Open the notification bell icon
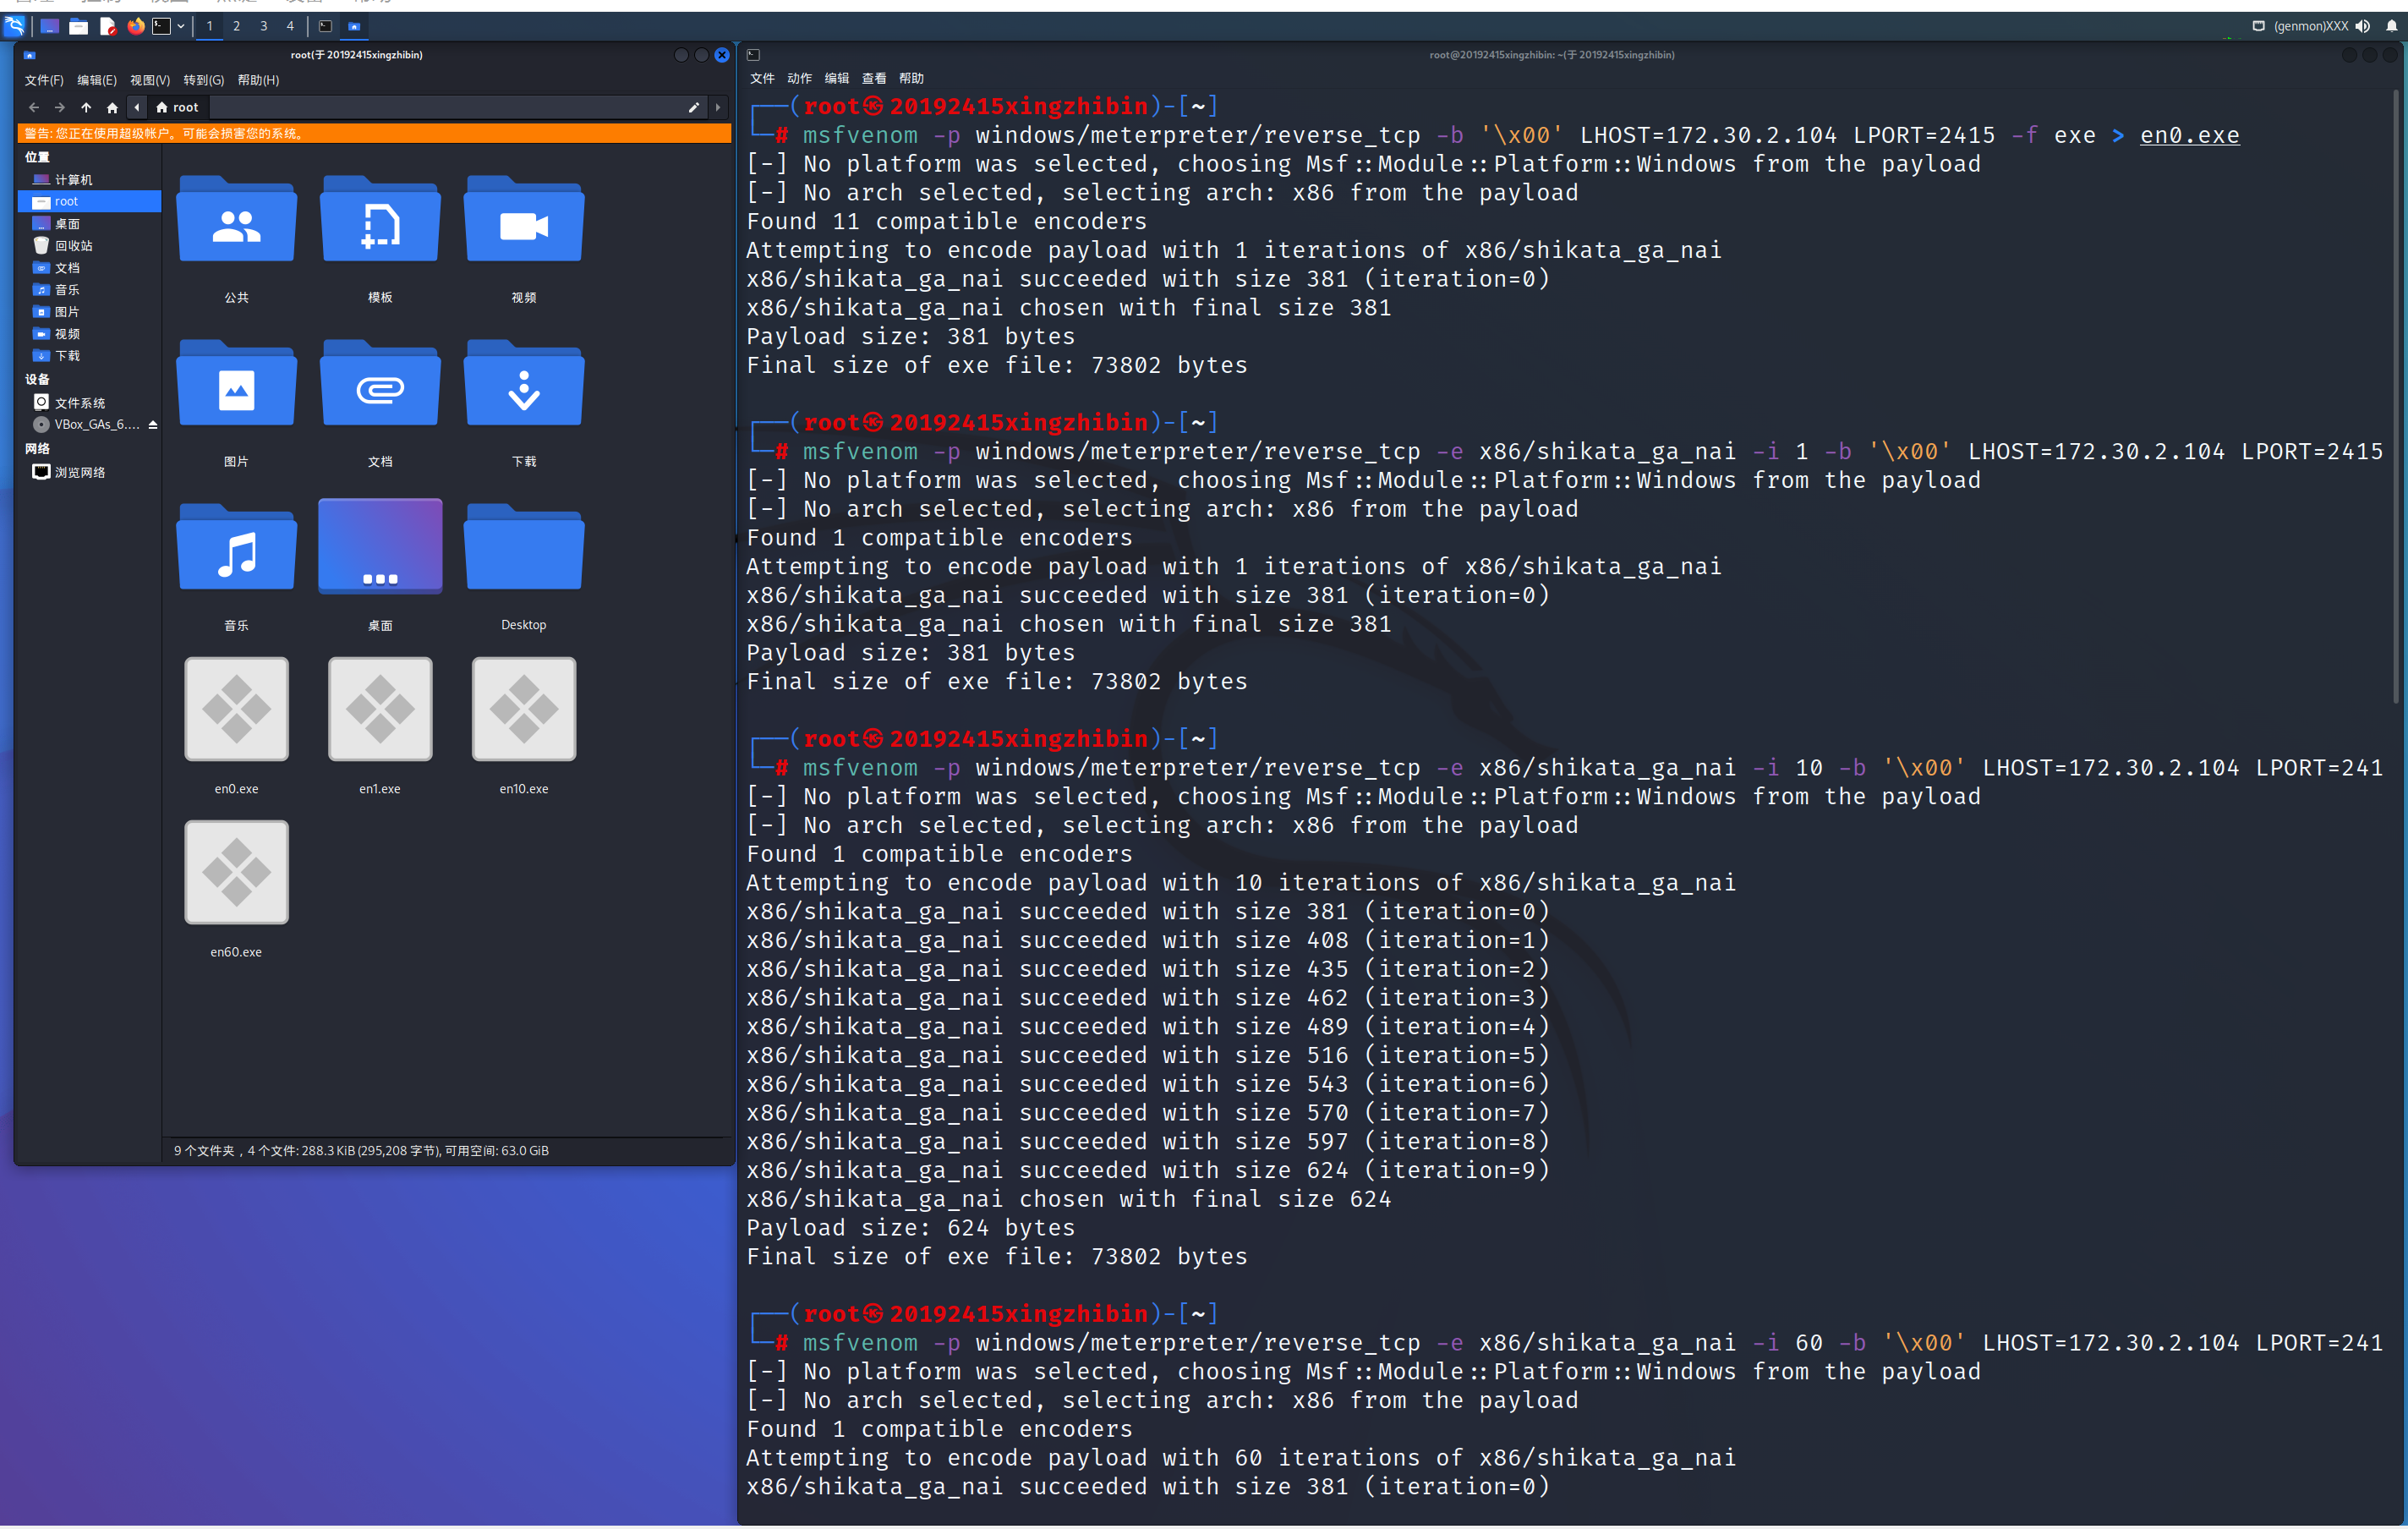This screenshot has width=2408, height=1529. point(2391,26)
